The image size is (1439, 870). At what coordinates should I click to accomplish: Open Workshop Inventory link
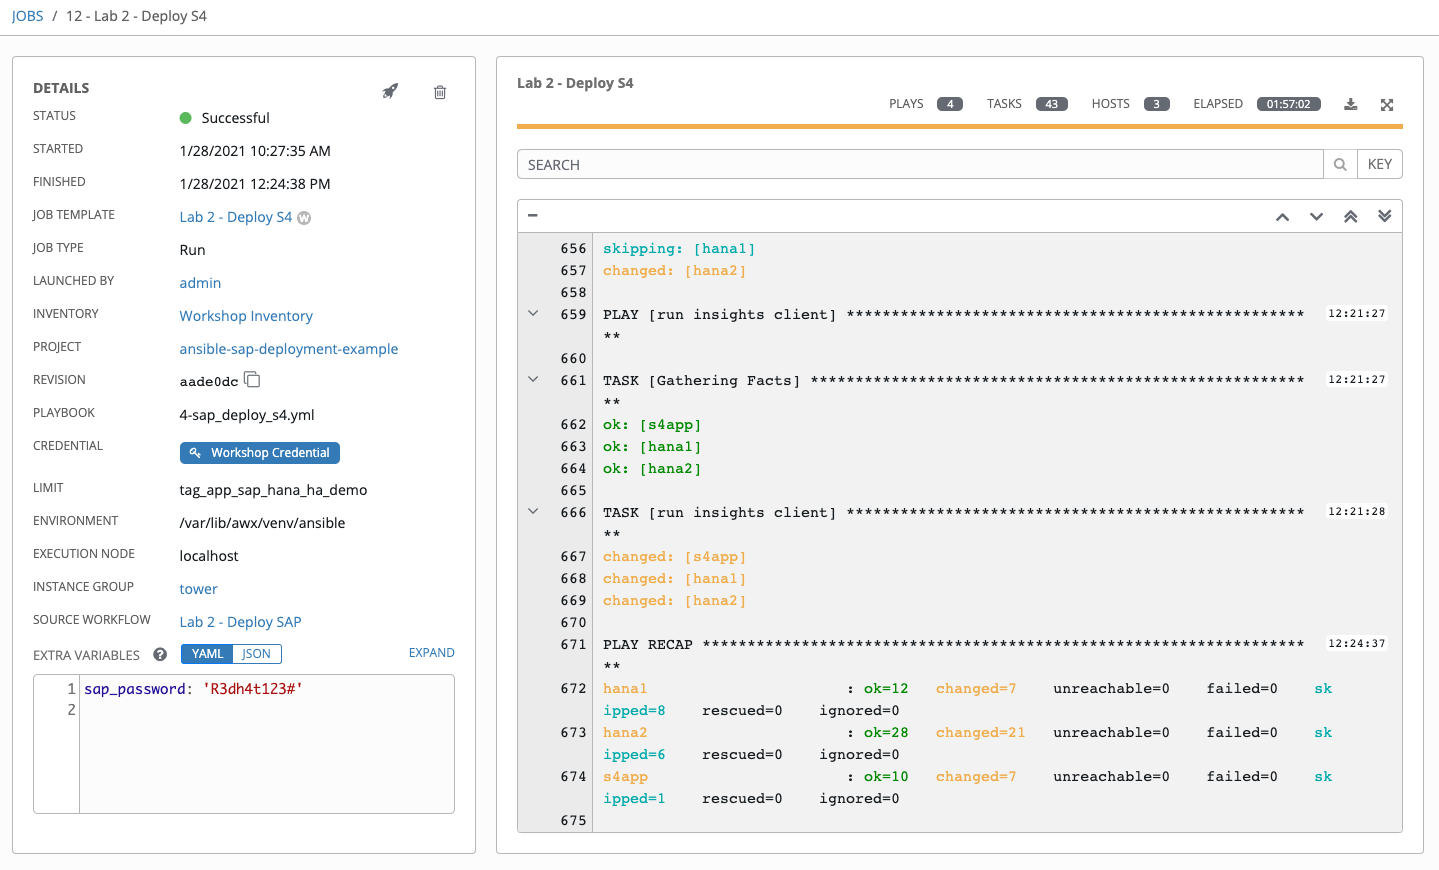246,316
